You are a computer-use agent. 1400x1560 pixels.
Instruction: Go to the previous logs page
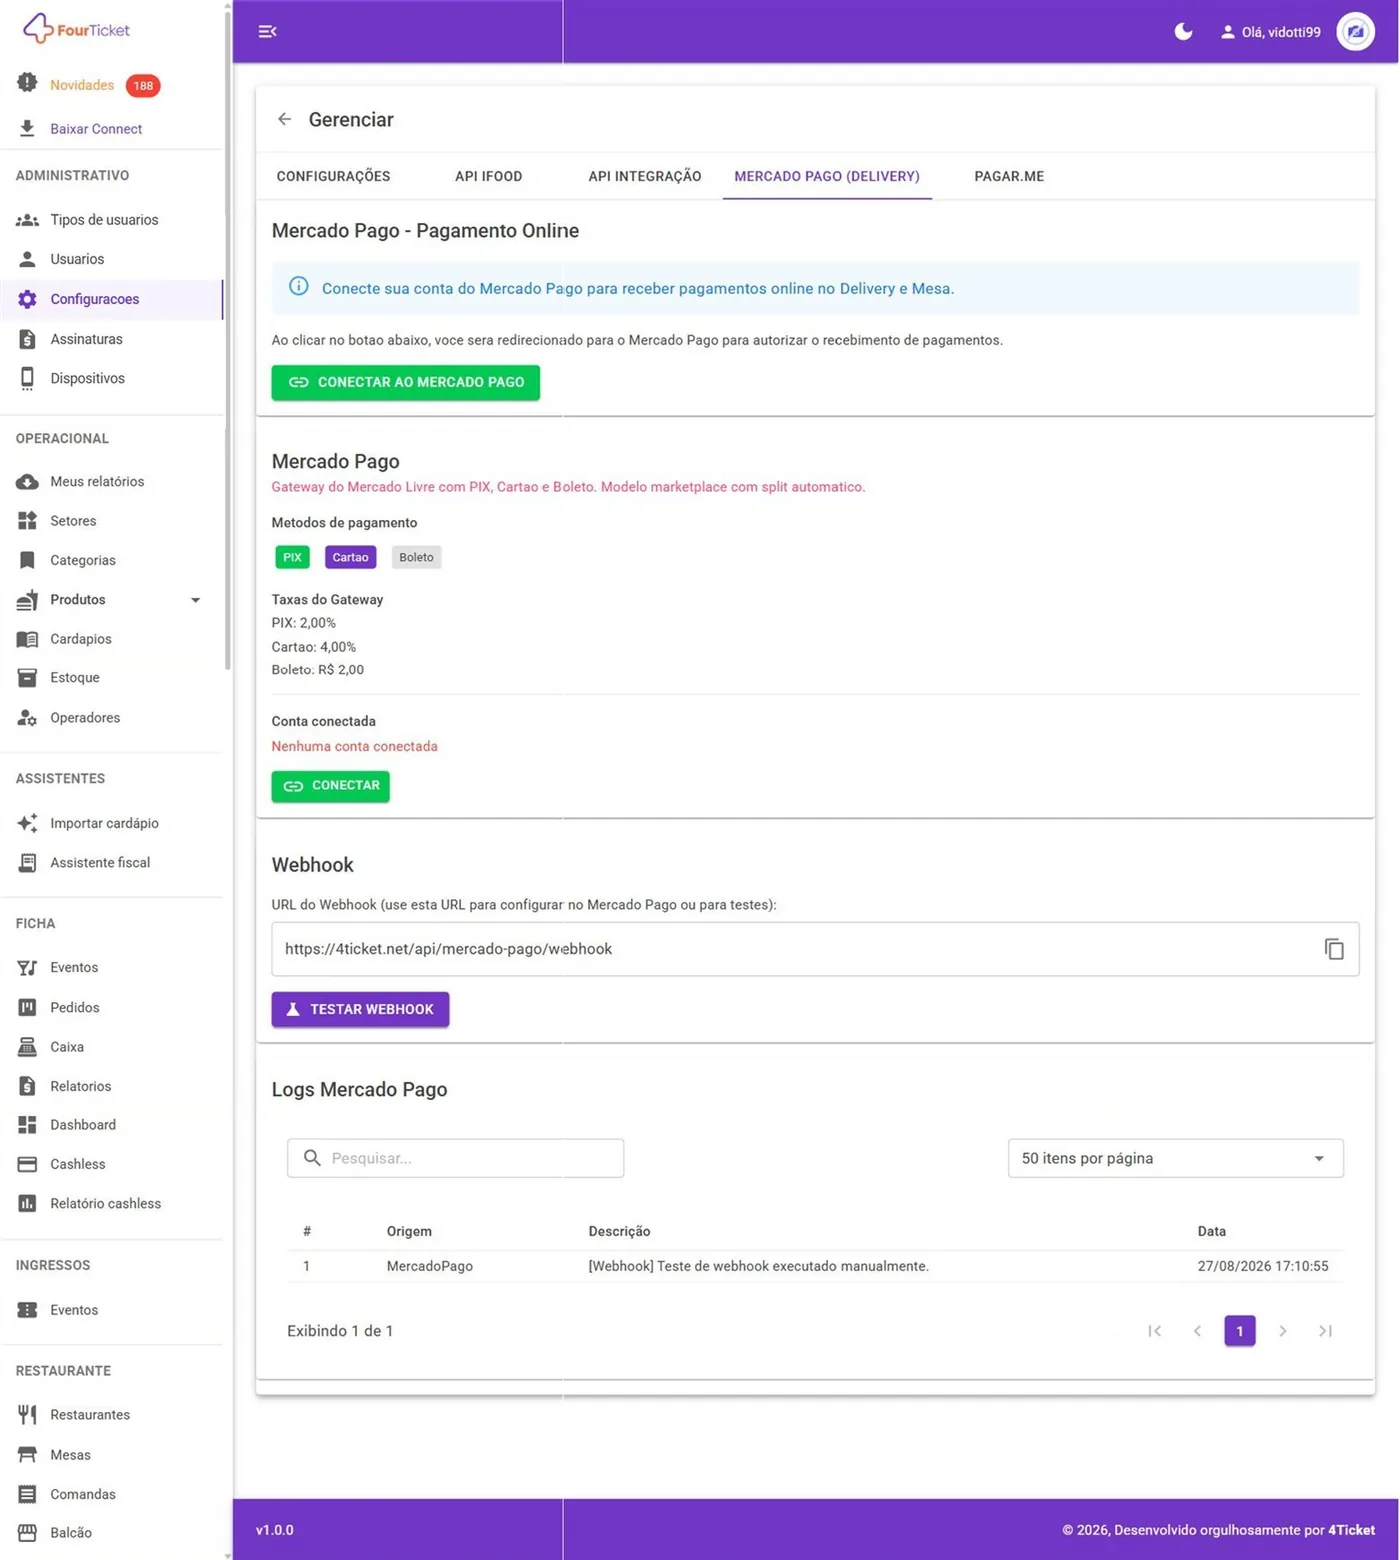click(x=1197, y=1331)
